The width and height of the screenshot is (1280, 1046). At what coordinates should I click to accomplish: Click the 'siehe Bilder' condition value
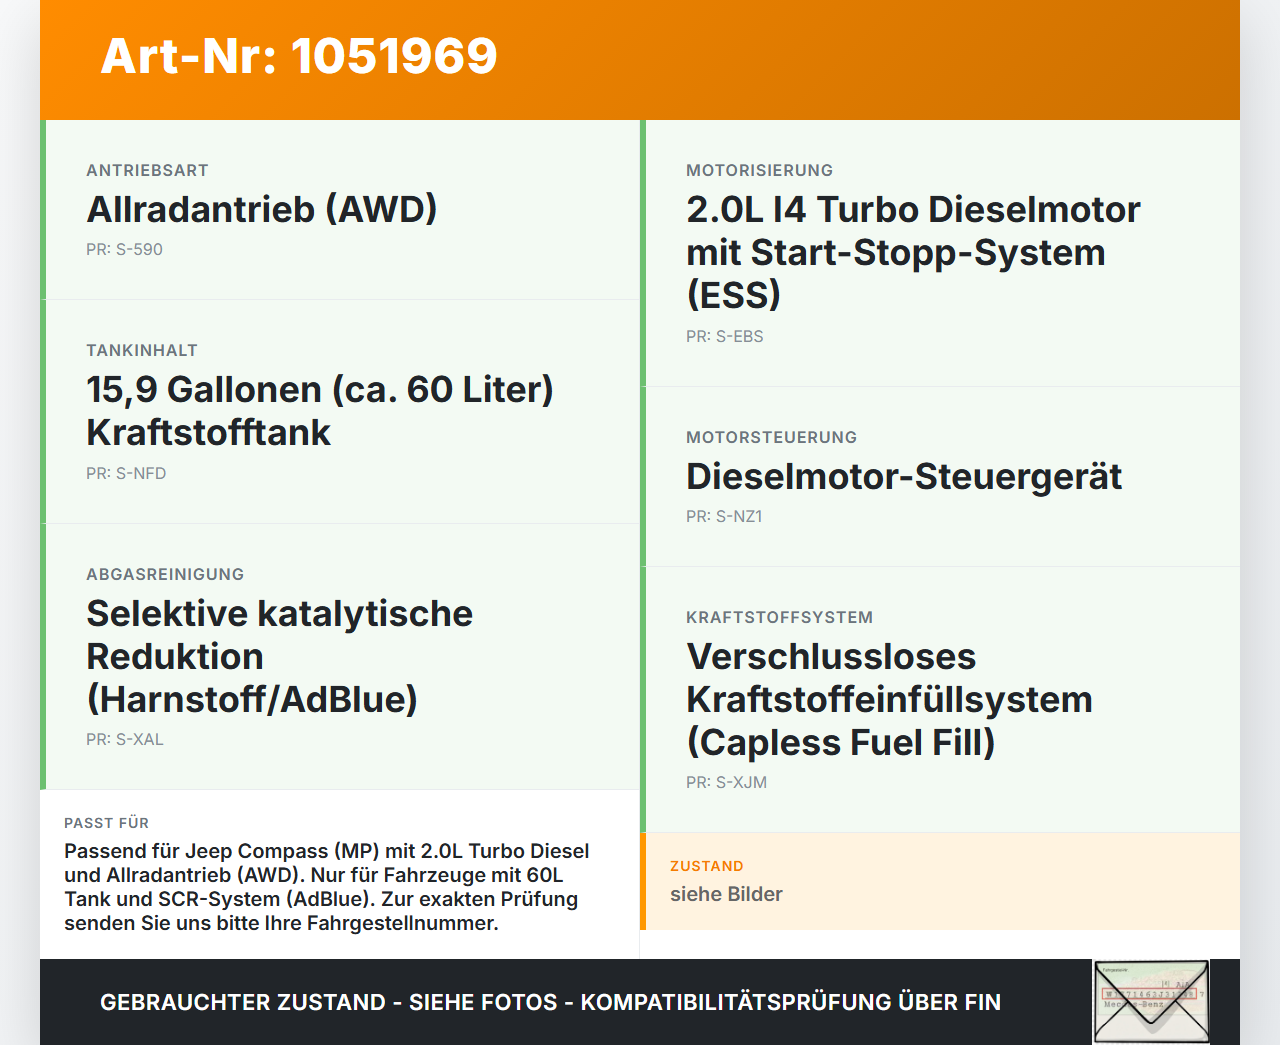[726, 894]
